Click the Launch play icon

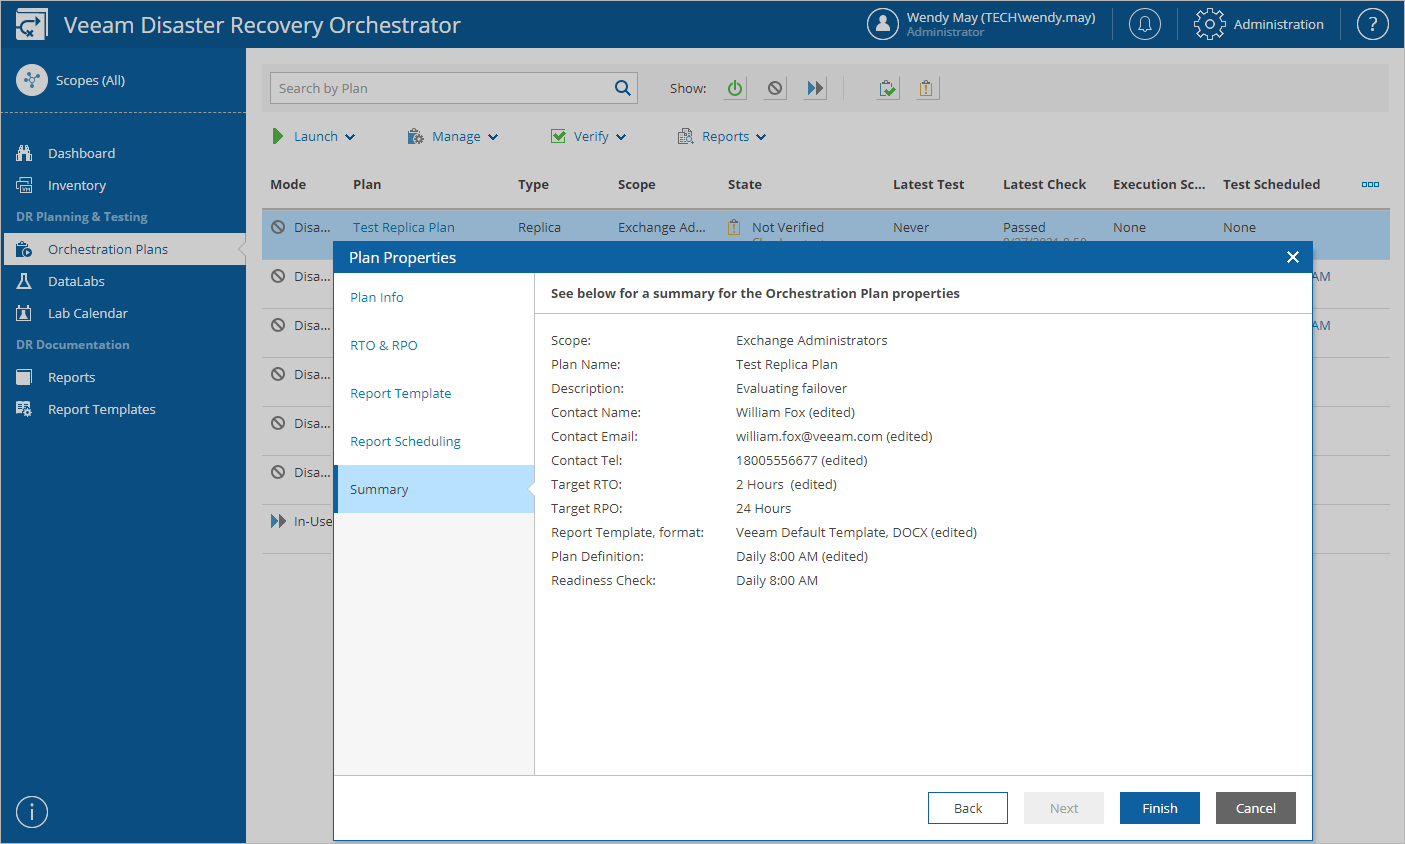point(278,136)
